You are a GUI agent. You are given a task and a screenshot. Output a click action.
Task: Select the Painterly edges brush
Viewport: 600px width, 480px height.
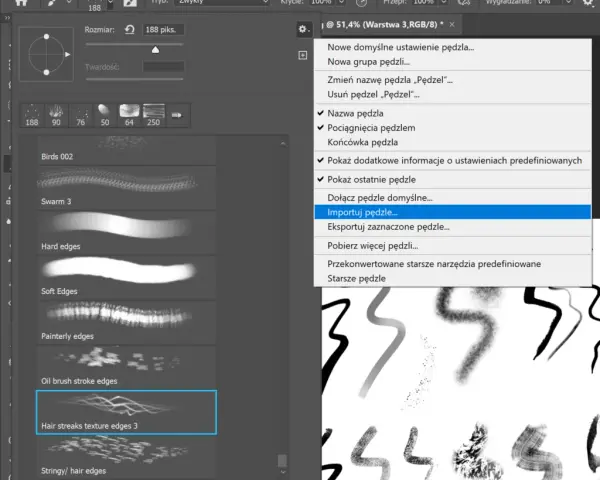(126, 322)
